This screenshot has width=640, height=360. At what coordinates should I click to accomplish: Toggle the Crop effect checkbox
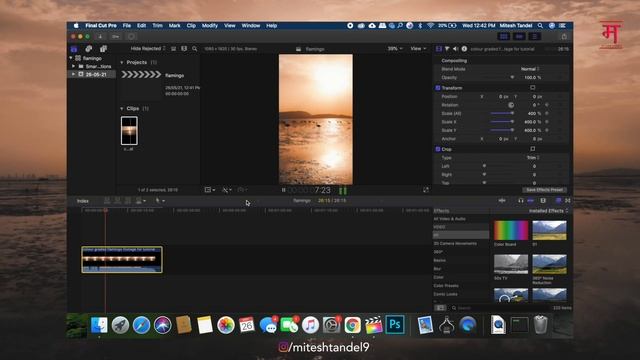click(438, 149)
